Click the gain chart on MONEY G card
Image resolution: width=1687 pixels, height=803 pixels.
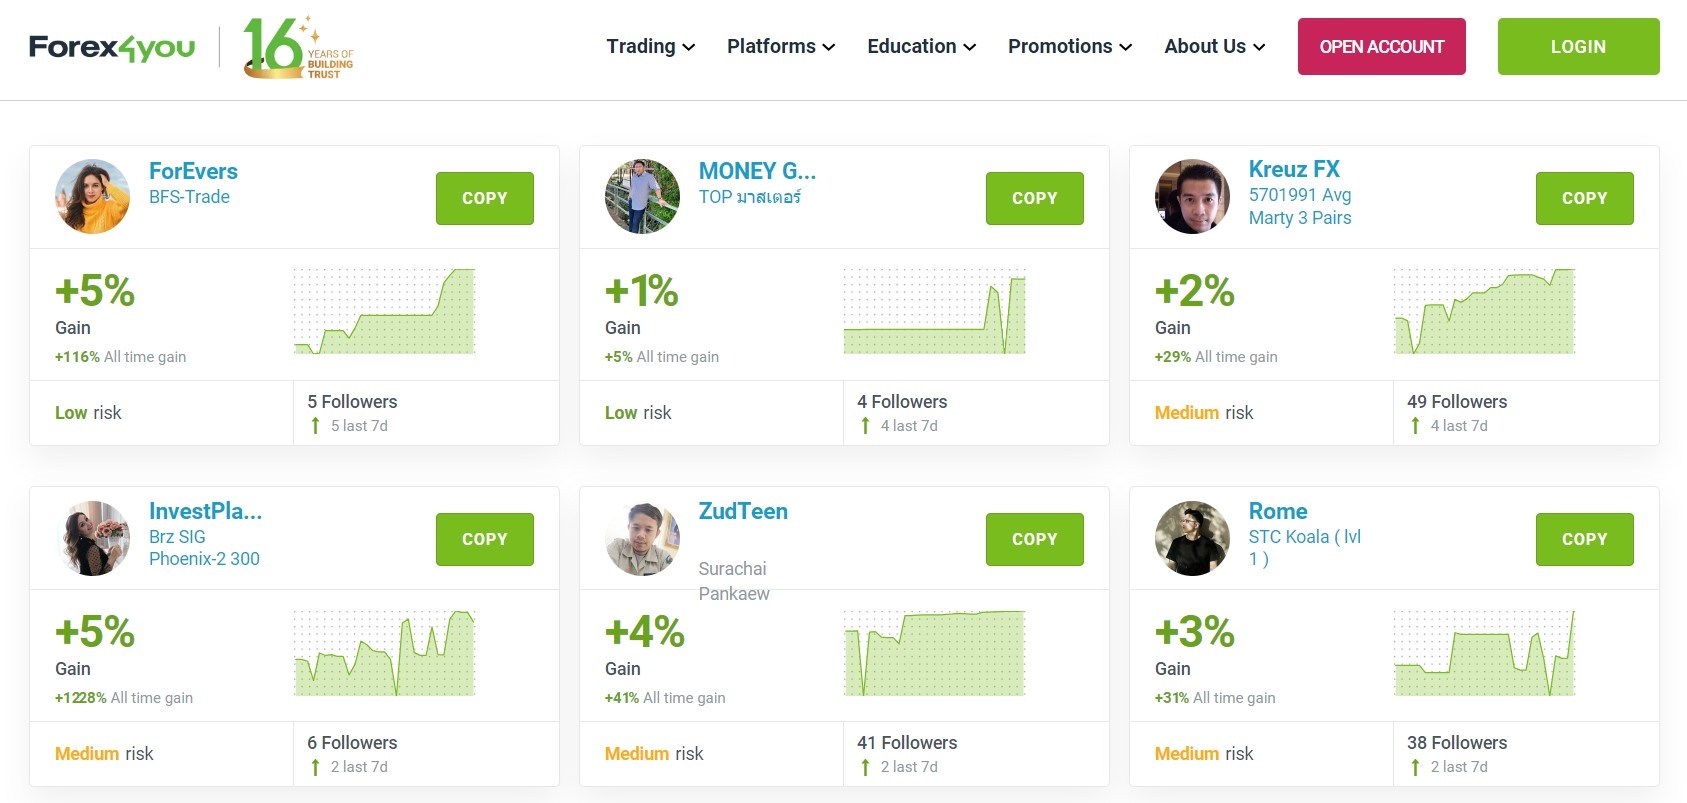934,312
